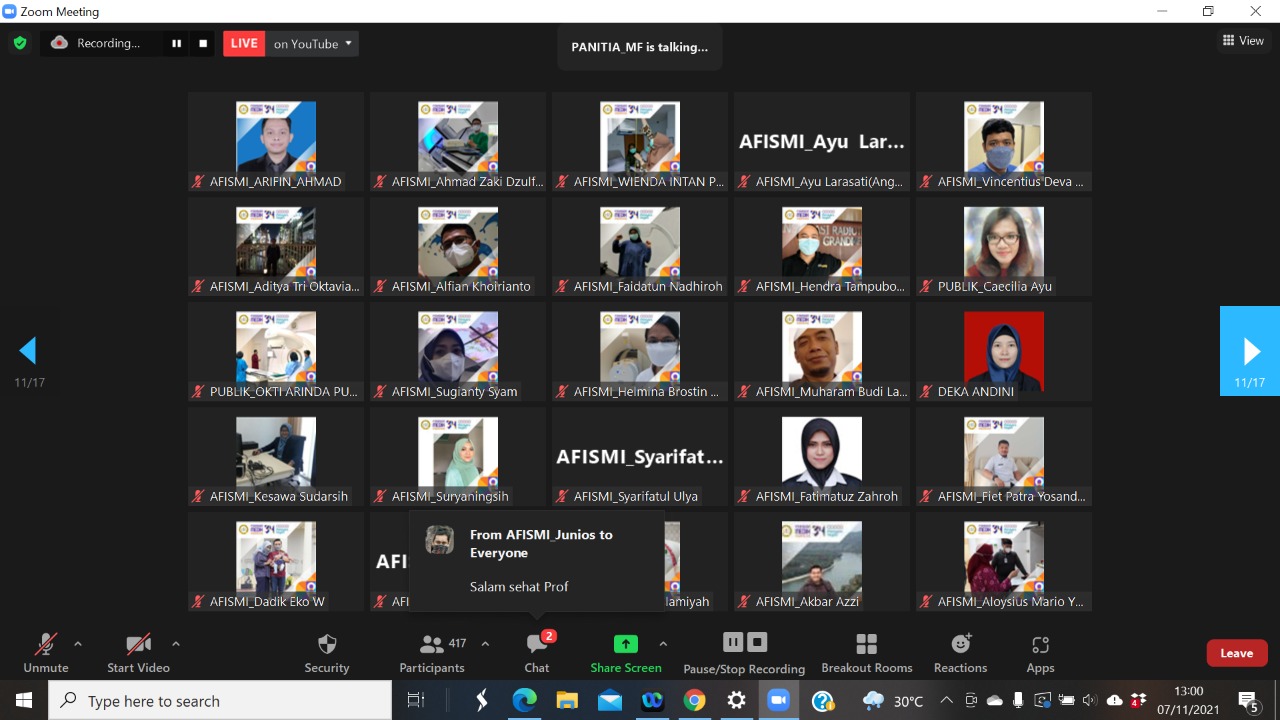Screen dimensions: 1280x720
Task: Open Breakout Rooms
Action: click(866, 653)
